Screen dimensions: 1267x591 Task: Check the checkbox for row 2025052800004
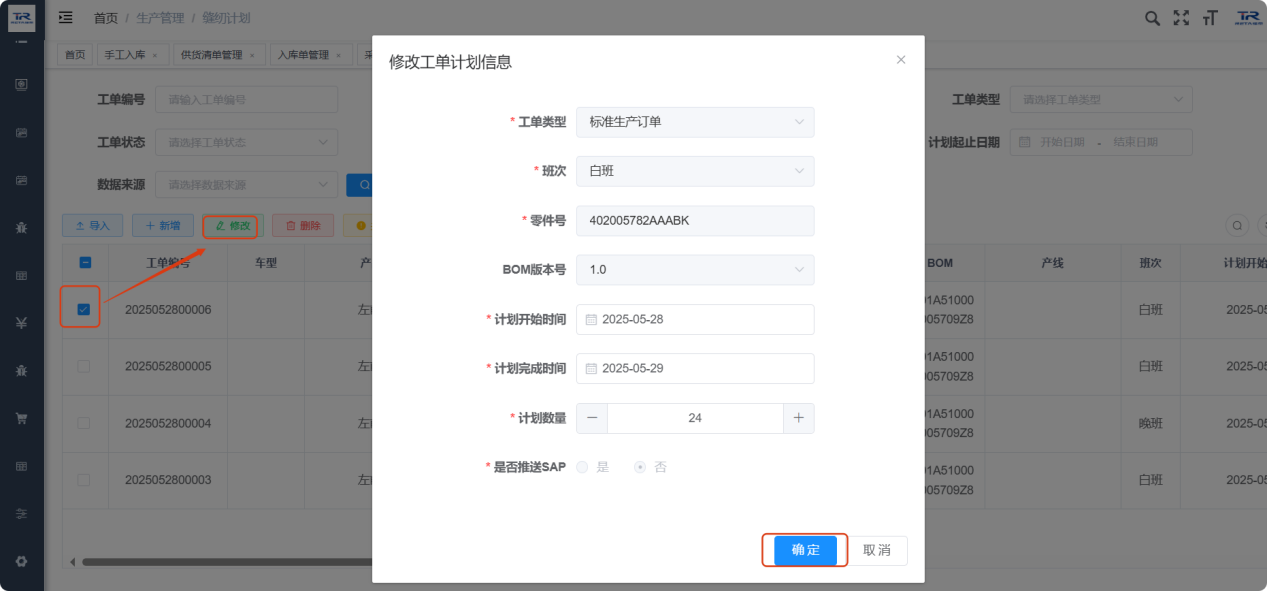[x=84, y=423]
